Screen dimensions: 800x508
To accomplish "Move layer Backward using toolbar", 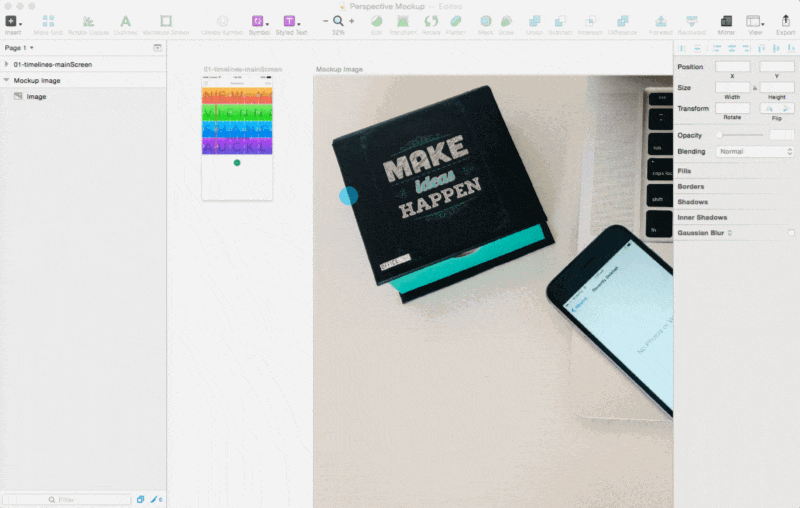I will point(692,21).
